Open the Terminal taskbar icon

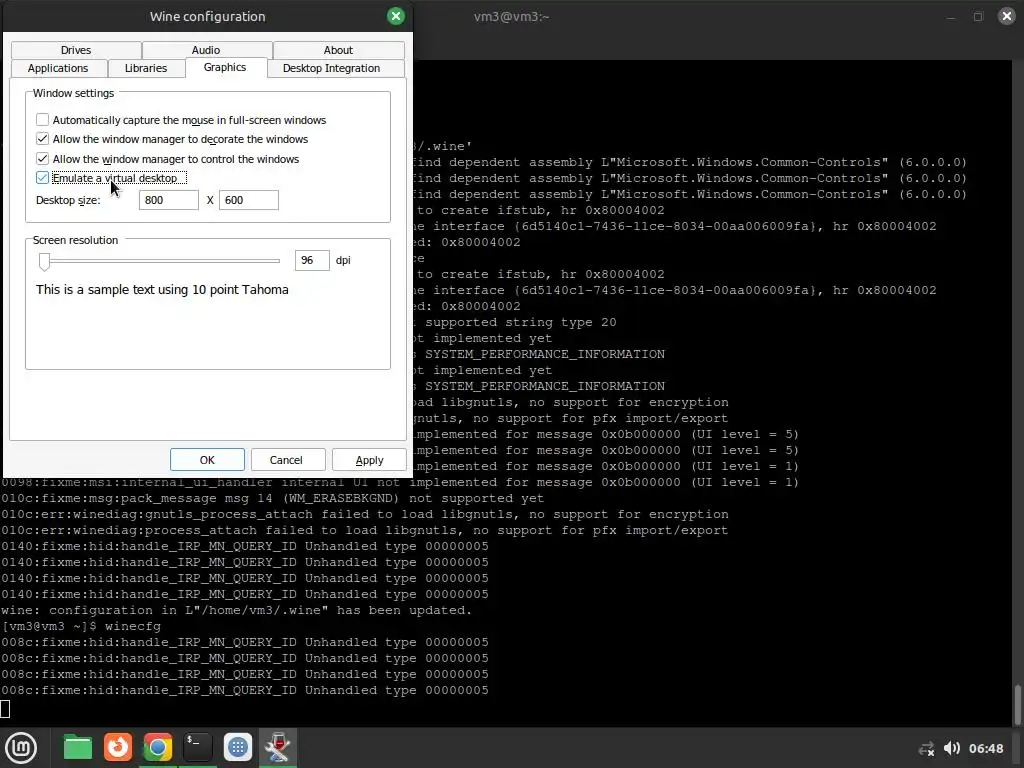197,748
